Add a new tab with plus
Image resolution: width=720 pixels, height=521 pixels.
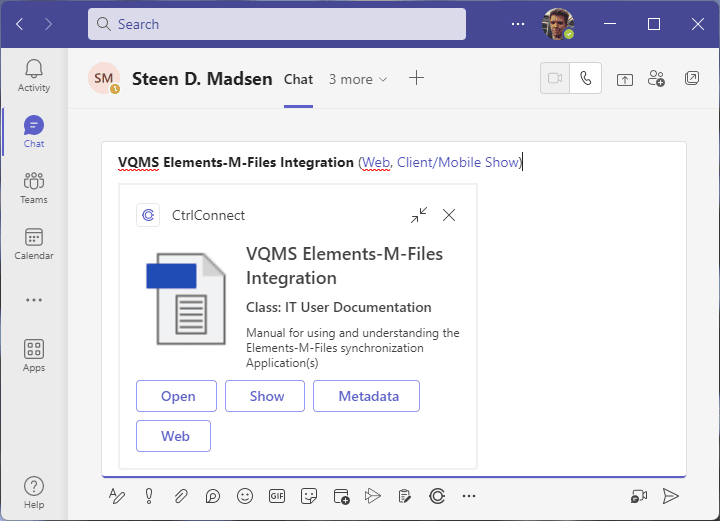click(416, 78)
